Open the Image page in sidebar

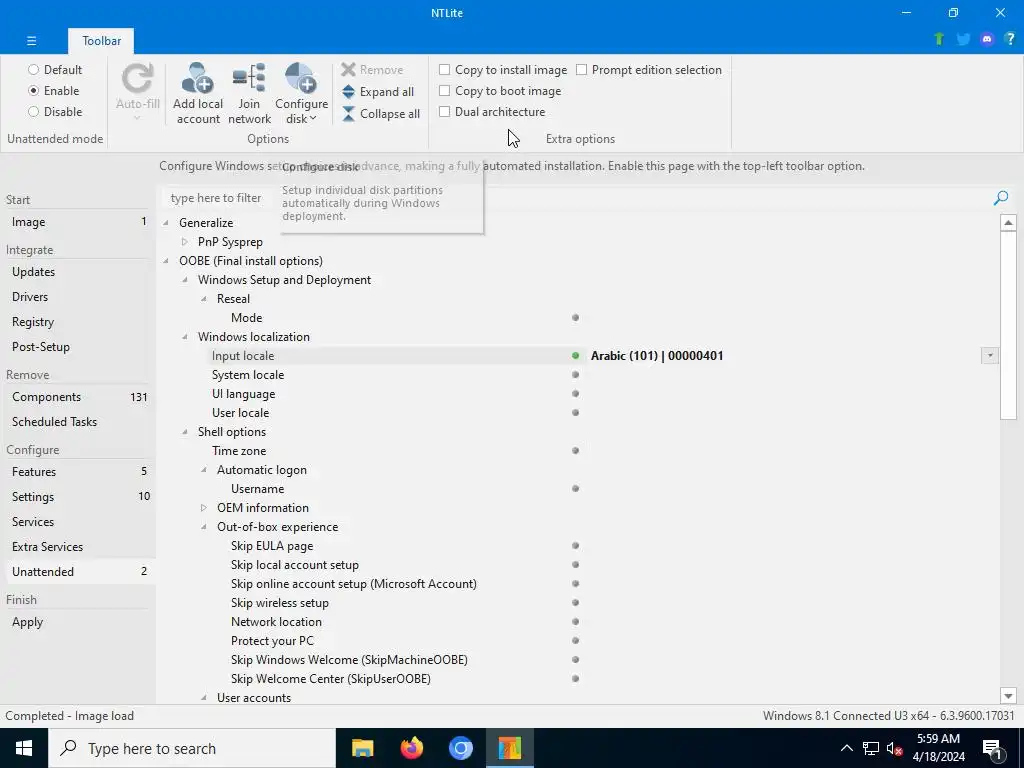coord(78,222)
